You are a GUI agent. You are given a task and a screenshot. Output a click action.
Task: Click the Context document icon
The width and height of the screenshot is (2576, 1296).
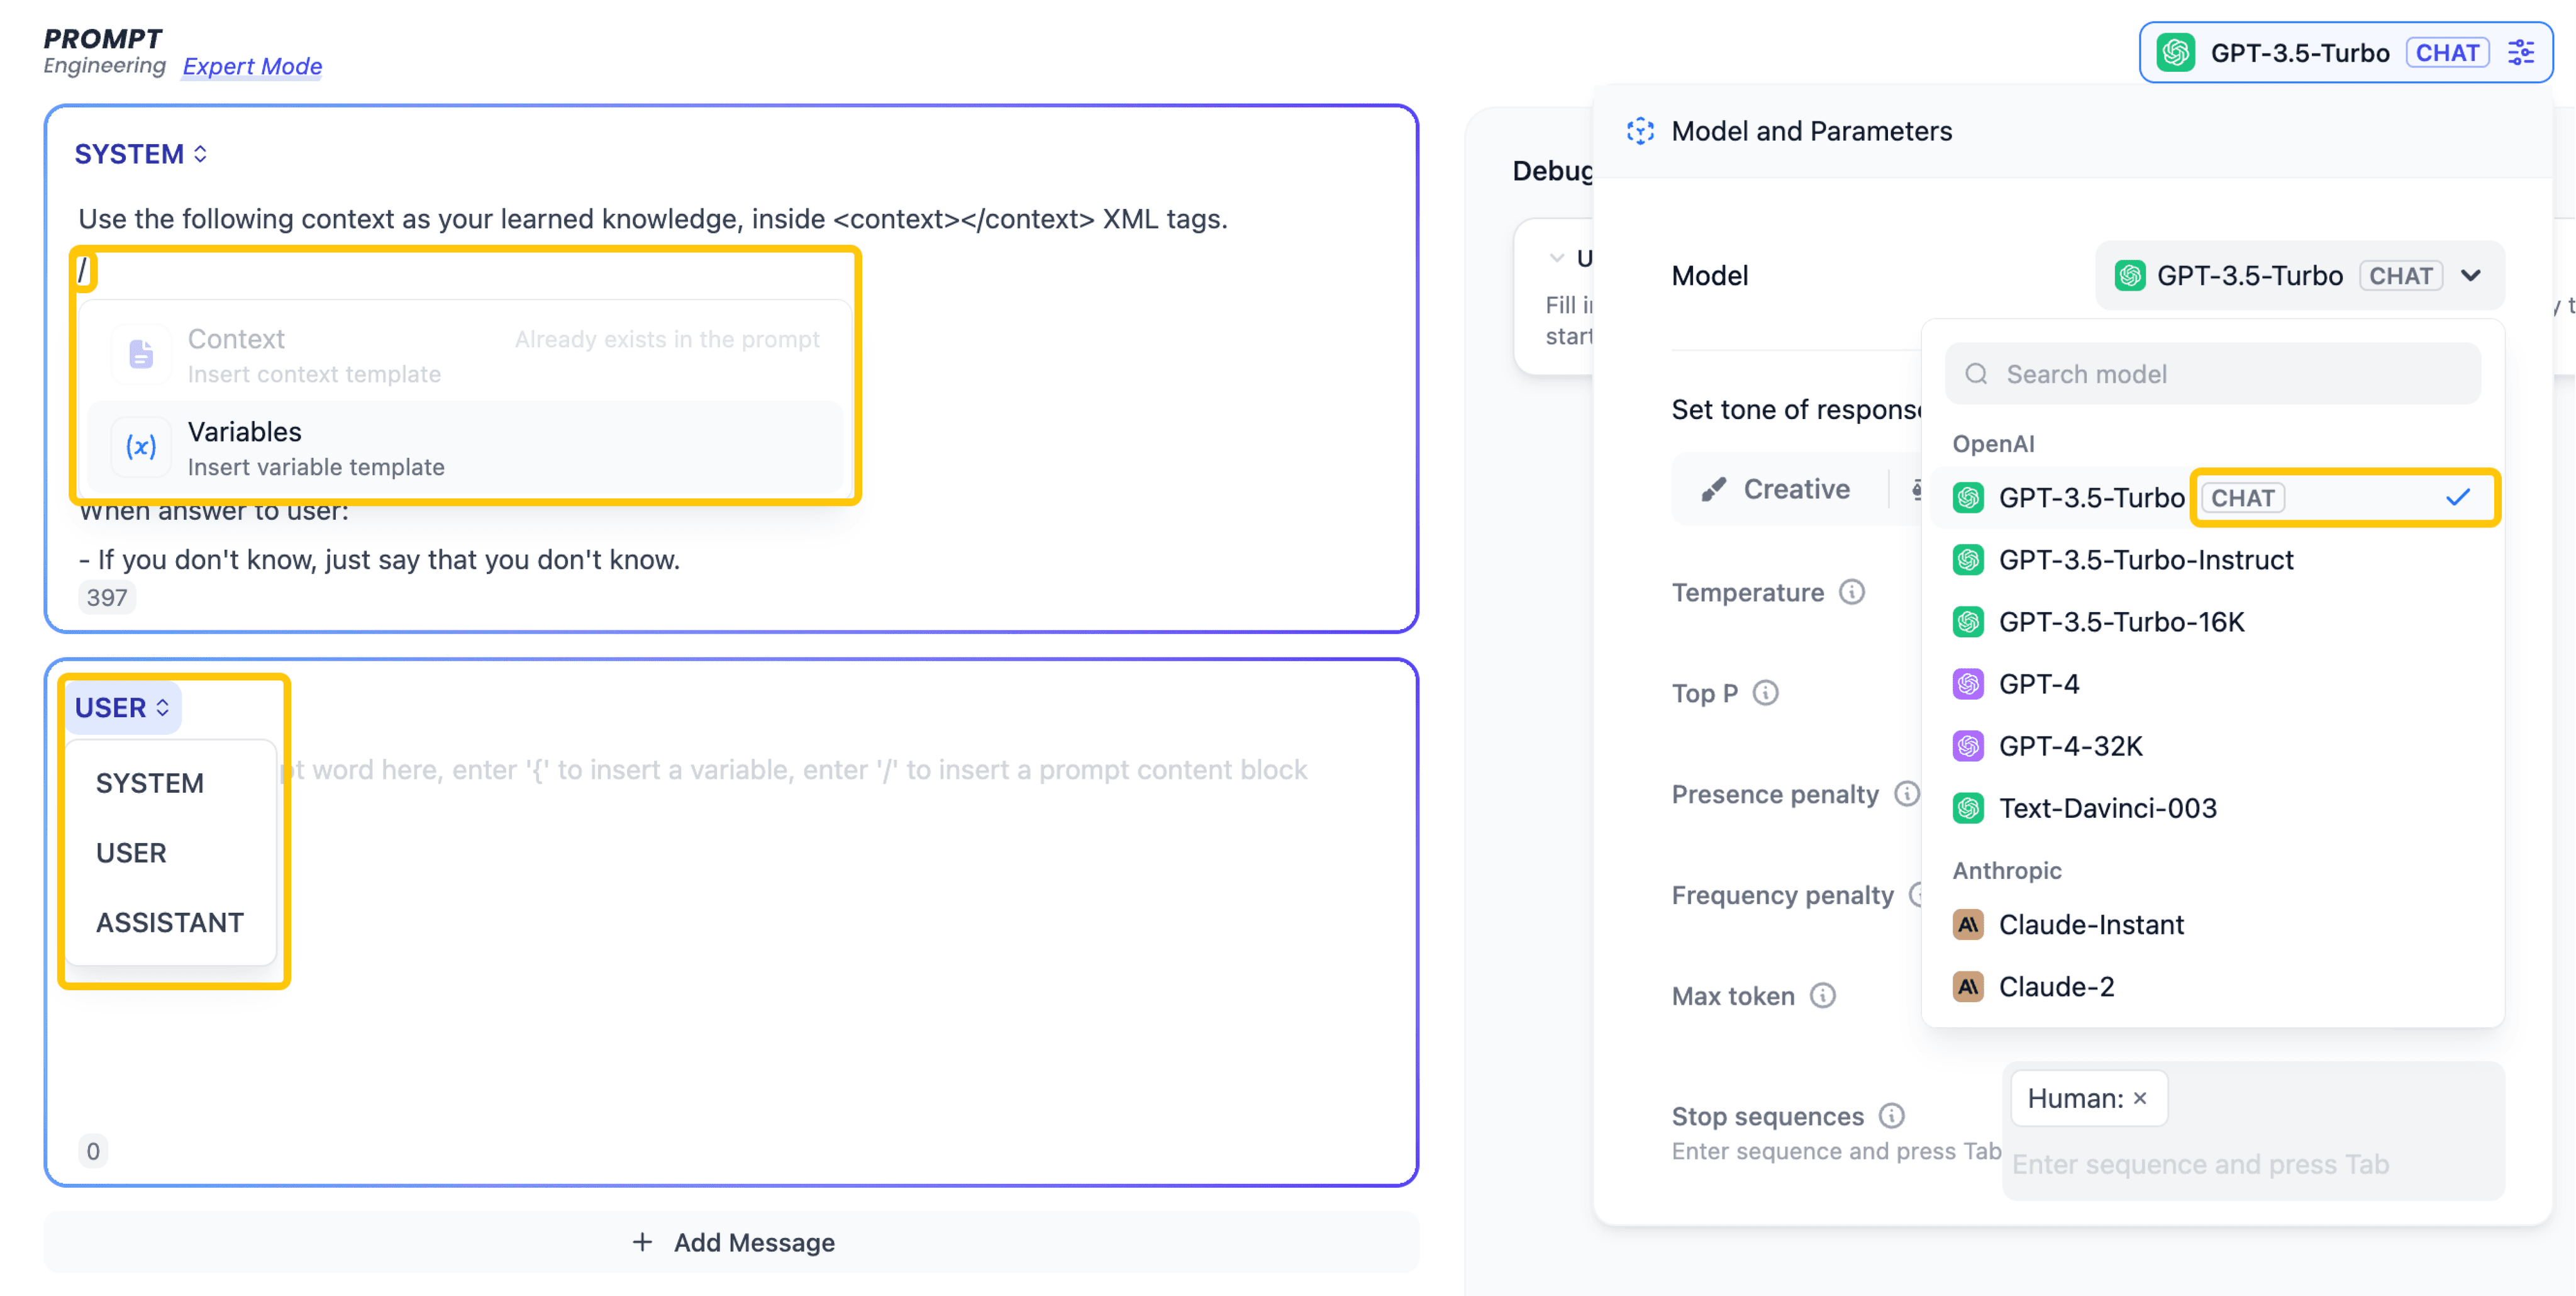pyautogui.click(x=141, y=354)
